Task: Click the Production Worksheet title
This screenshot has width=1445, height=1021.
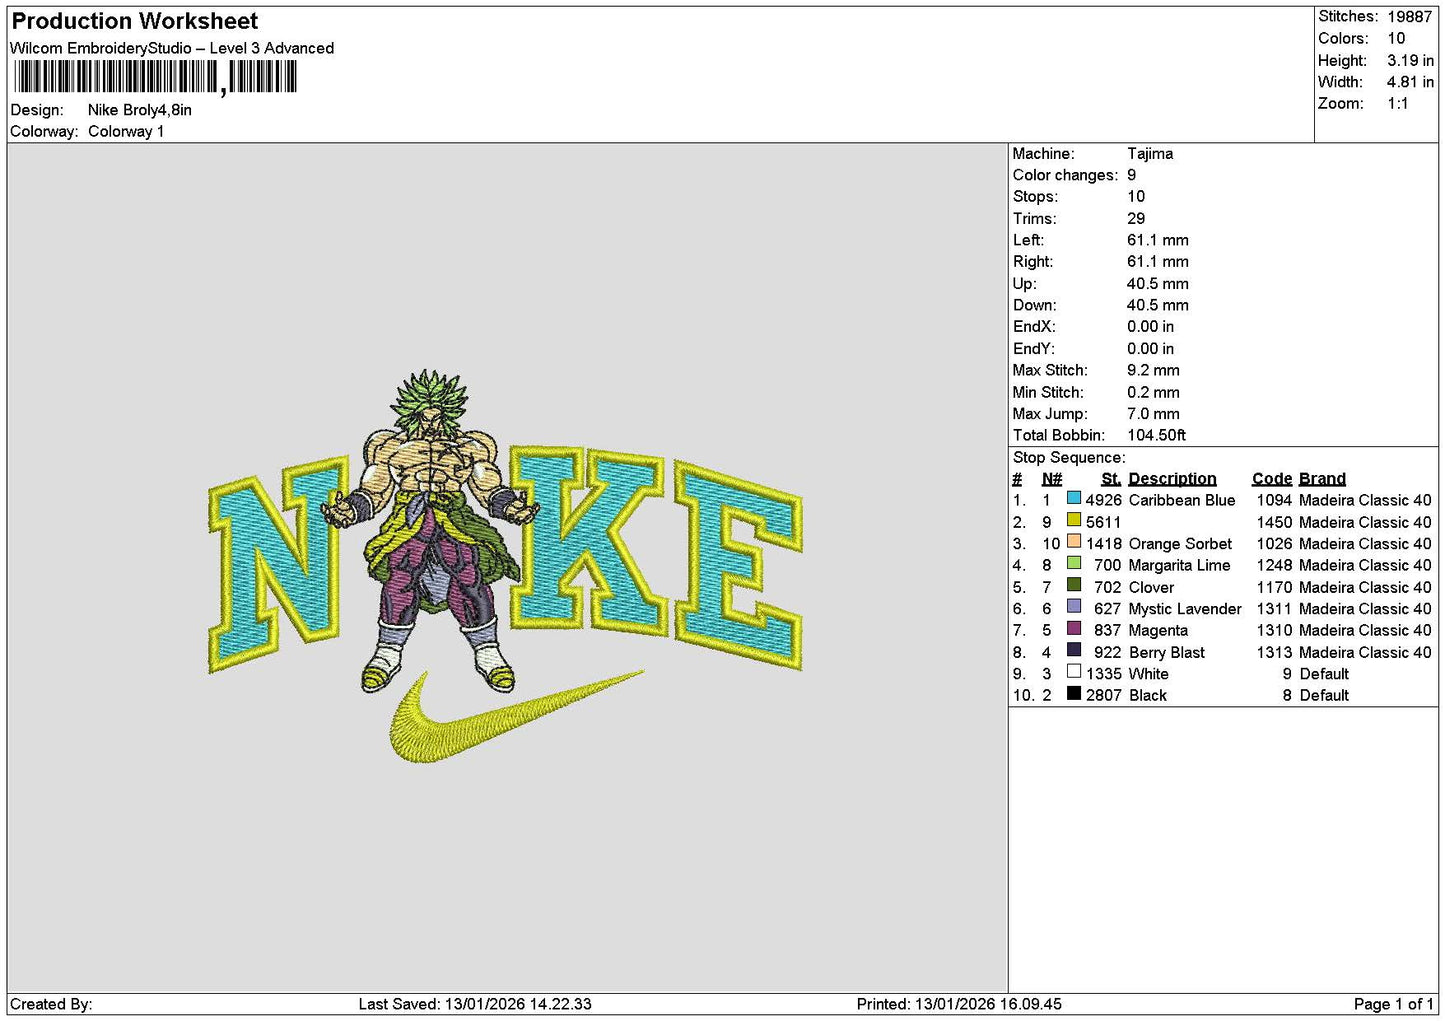Action: pyautogui.click(x=134, y=21)
